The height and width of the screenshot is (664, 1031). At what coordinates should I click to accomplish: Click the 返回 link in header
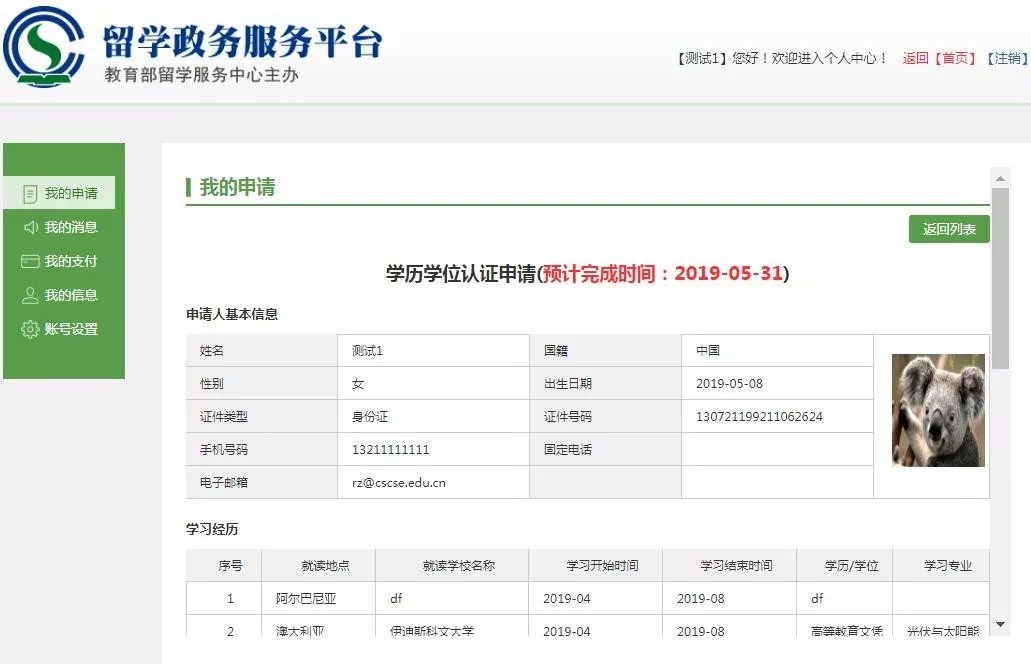pos(915,58)
